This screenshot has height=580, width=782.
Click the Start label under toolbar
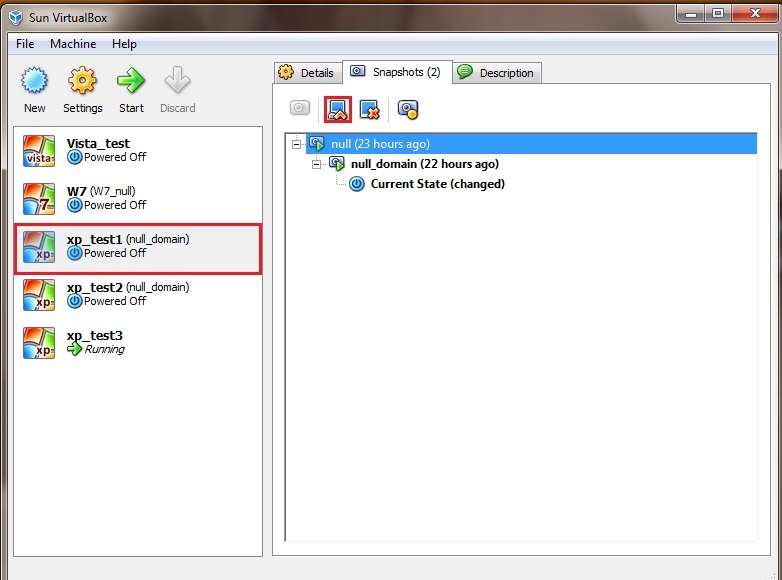131,108
